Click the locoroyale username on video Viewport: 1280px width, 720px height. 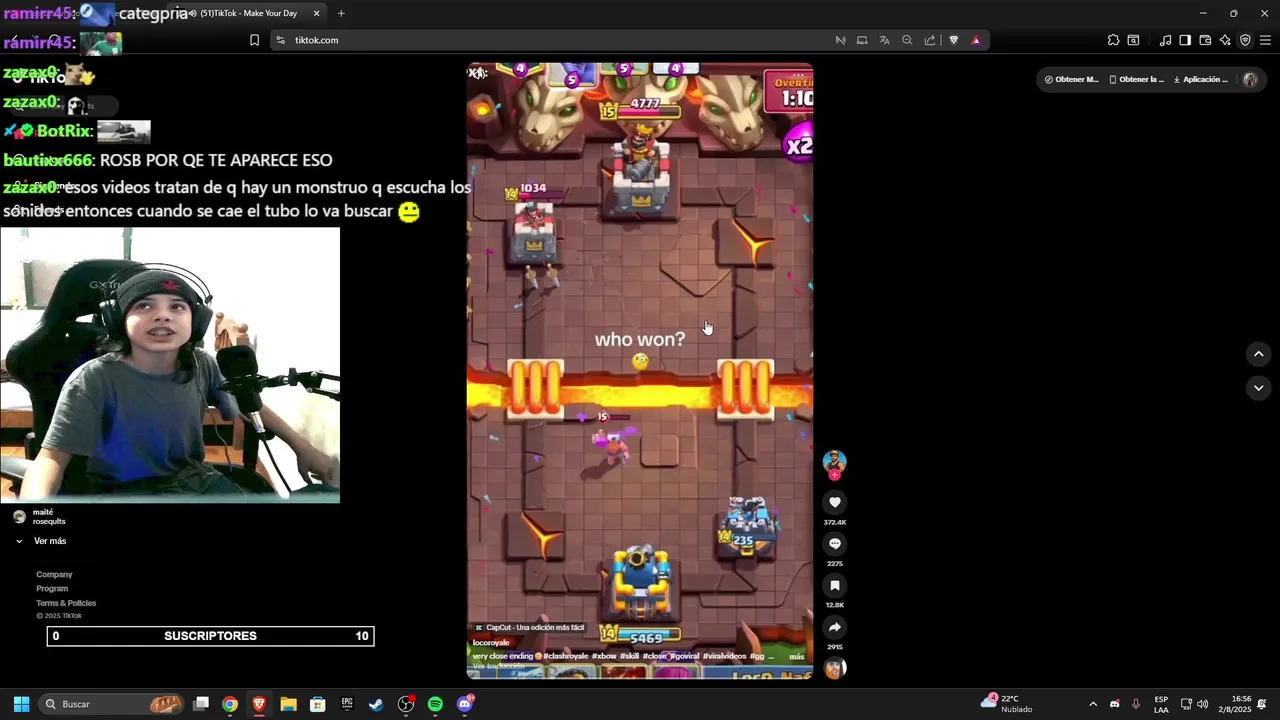click(x=491, y=643)
